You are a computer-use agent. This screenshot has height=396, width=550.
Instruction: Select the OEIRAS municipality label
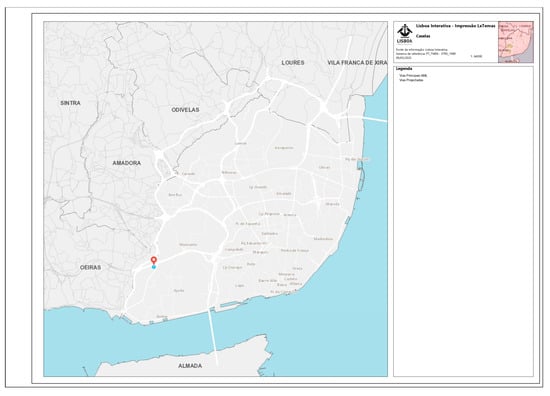click(x=90, y=268)
